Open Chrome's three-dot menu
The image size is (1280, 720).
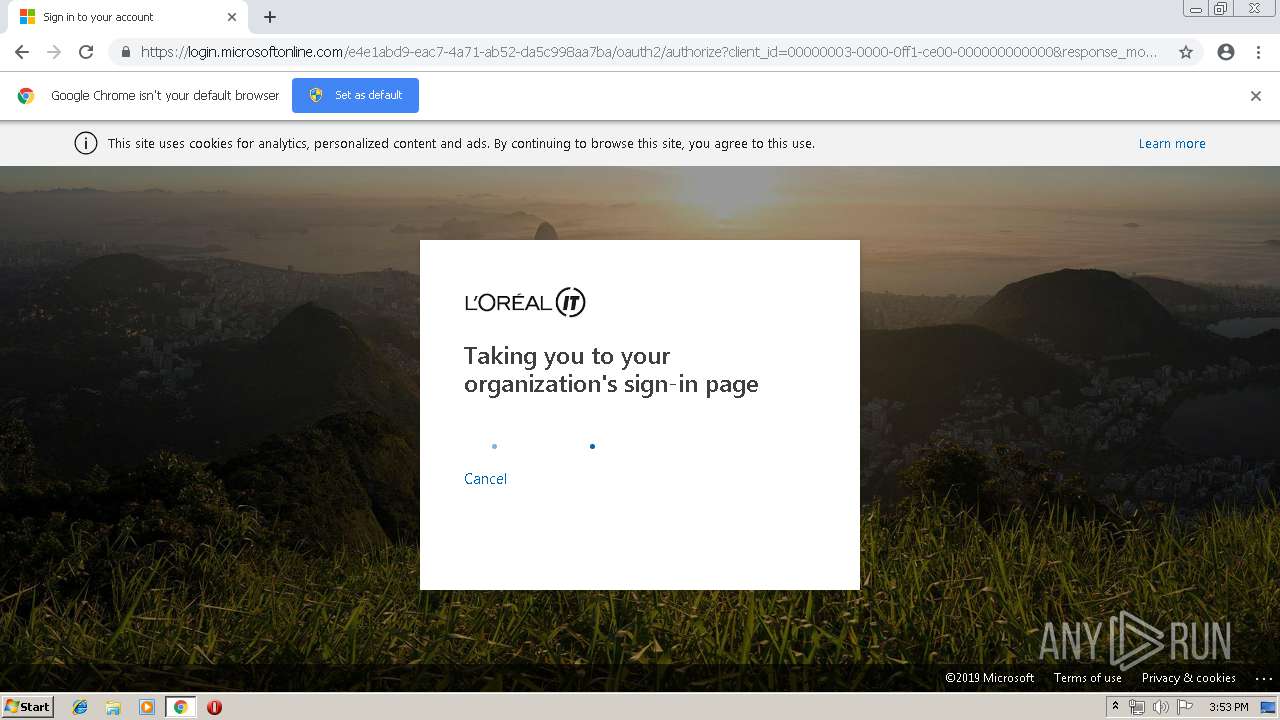[1258, 52]
